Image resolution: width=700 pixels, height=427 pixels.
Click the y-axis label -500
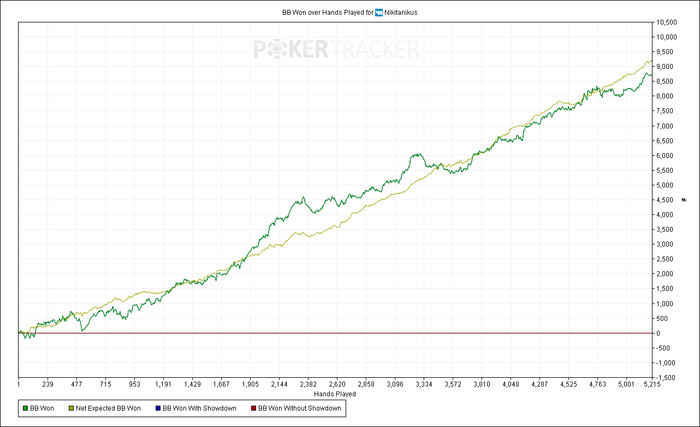[x=663, y=348]
